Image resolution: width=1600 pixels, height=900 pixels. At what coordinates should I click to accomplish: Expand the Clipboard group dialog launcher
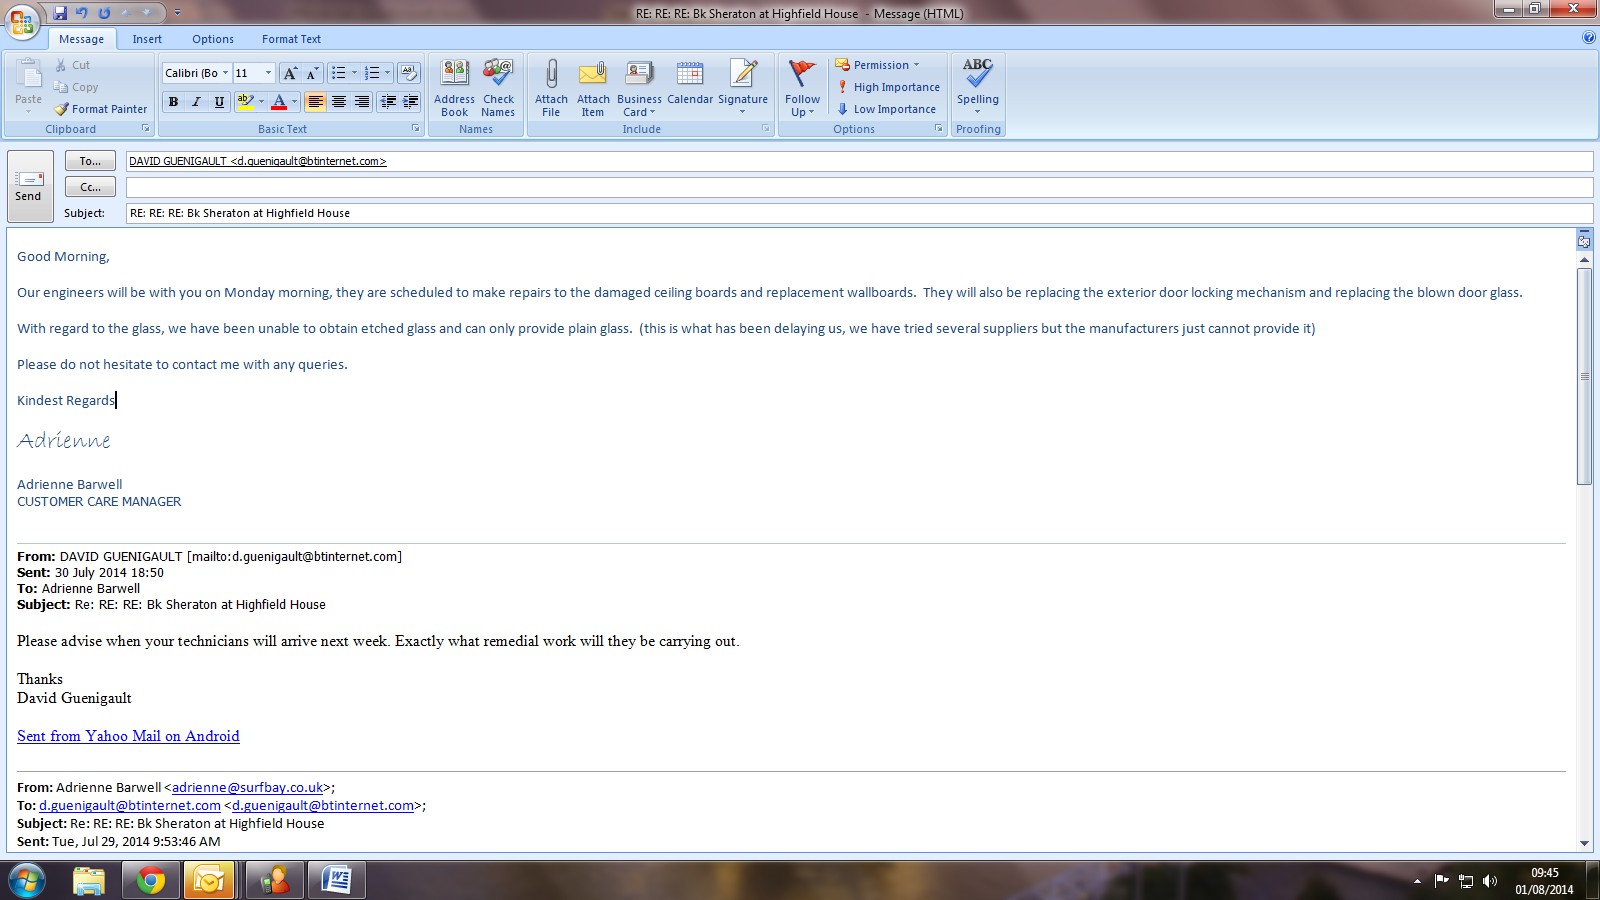[x=146, y=129]
